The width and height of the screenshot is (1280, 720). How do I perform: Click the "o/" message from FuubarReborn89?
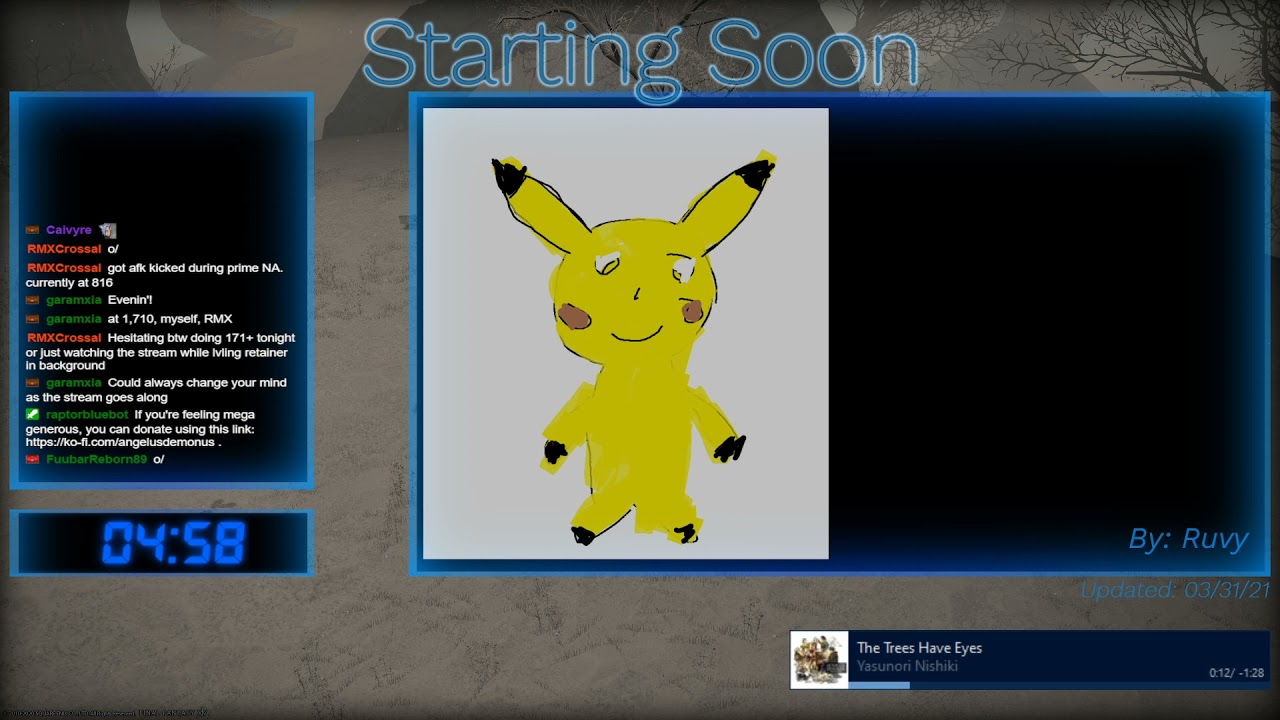(159, 460)
